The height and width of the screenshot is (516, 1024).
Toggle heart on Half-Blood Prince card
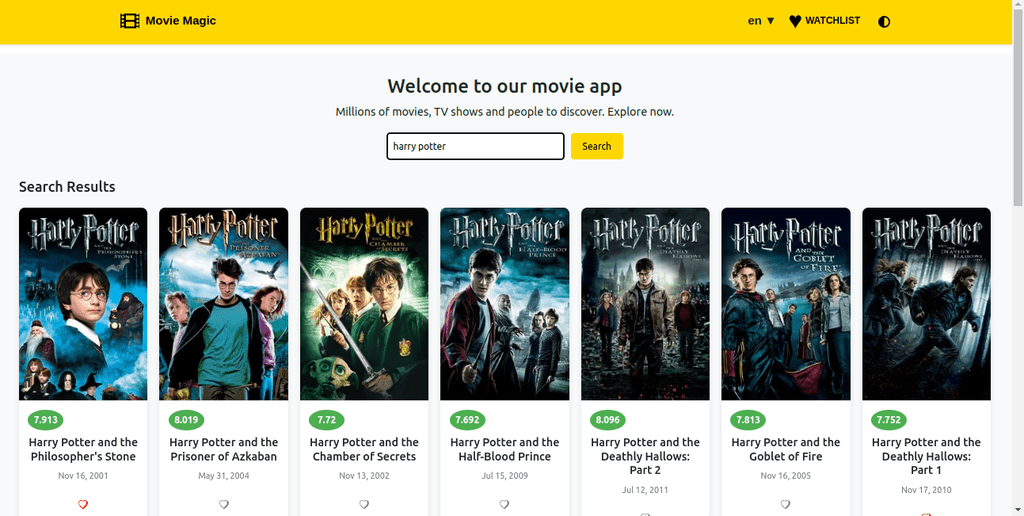[x=504, y=504]
